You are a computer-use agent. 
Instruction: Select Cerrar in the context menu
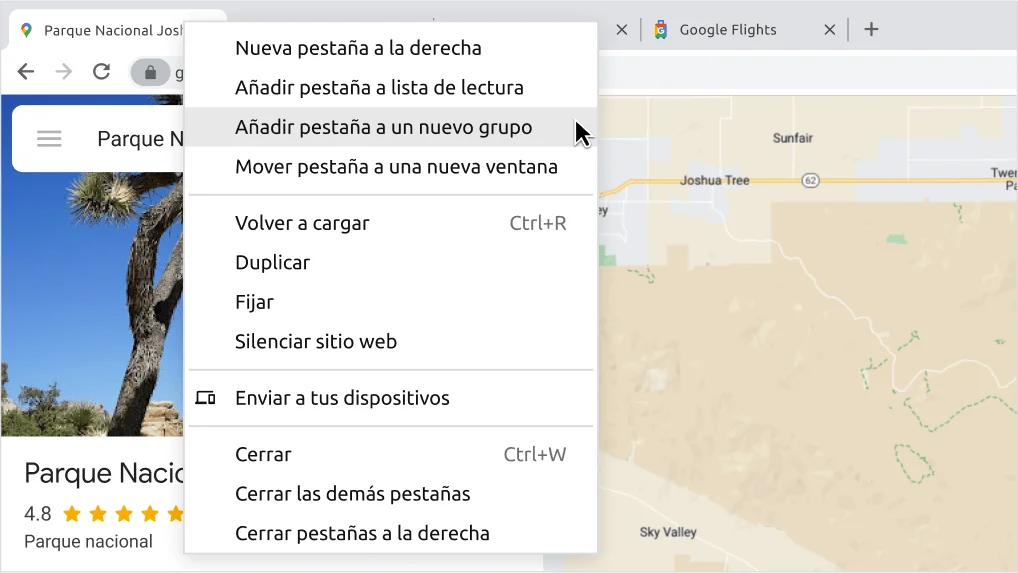pyautogui.click(x=390, y=454)
